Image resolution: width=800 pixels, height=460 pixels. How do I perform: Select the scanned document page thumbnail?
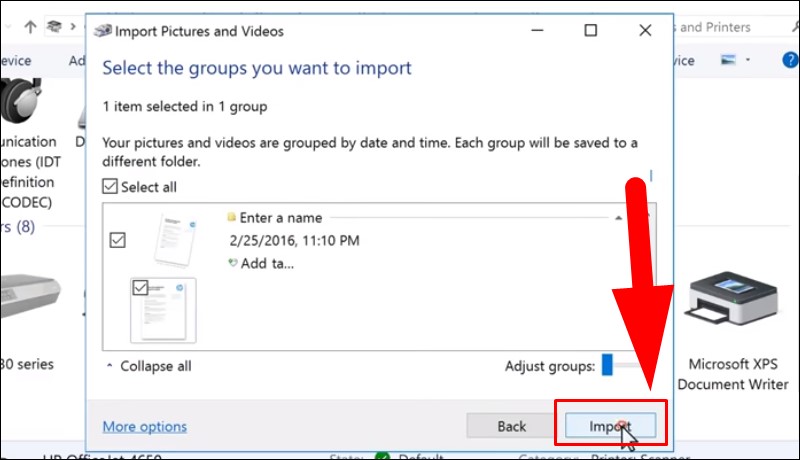[163, 310]
